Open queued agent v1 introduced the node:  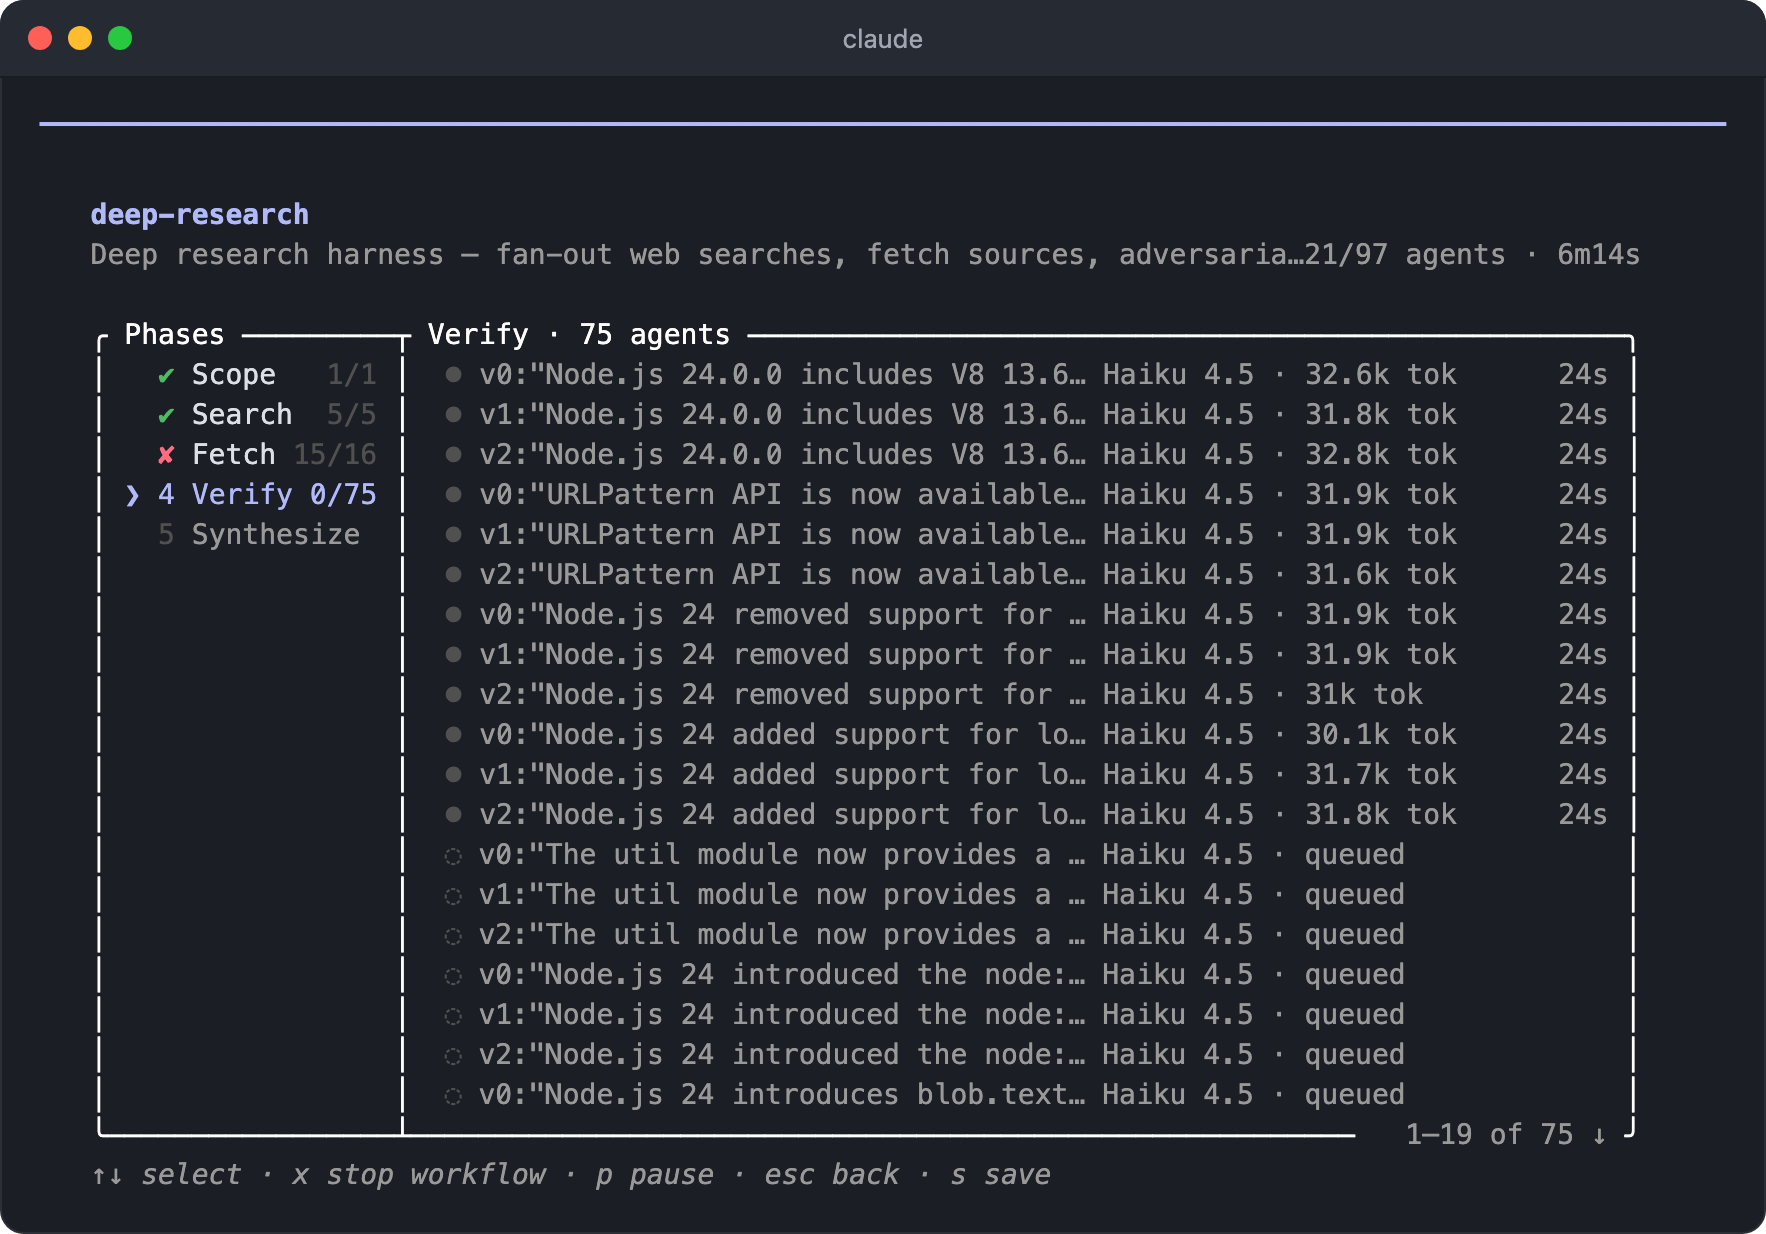pos(1026,1014)
